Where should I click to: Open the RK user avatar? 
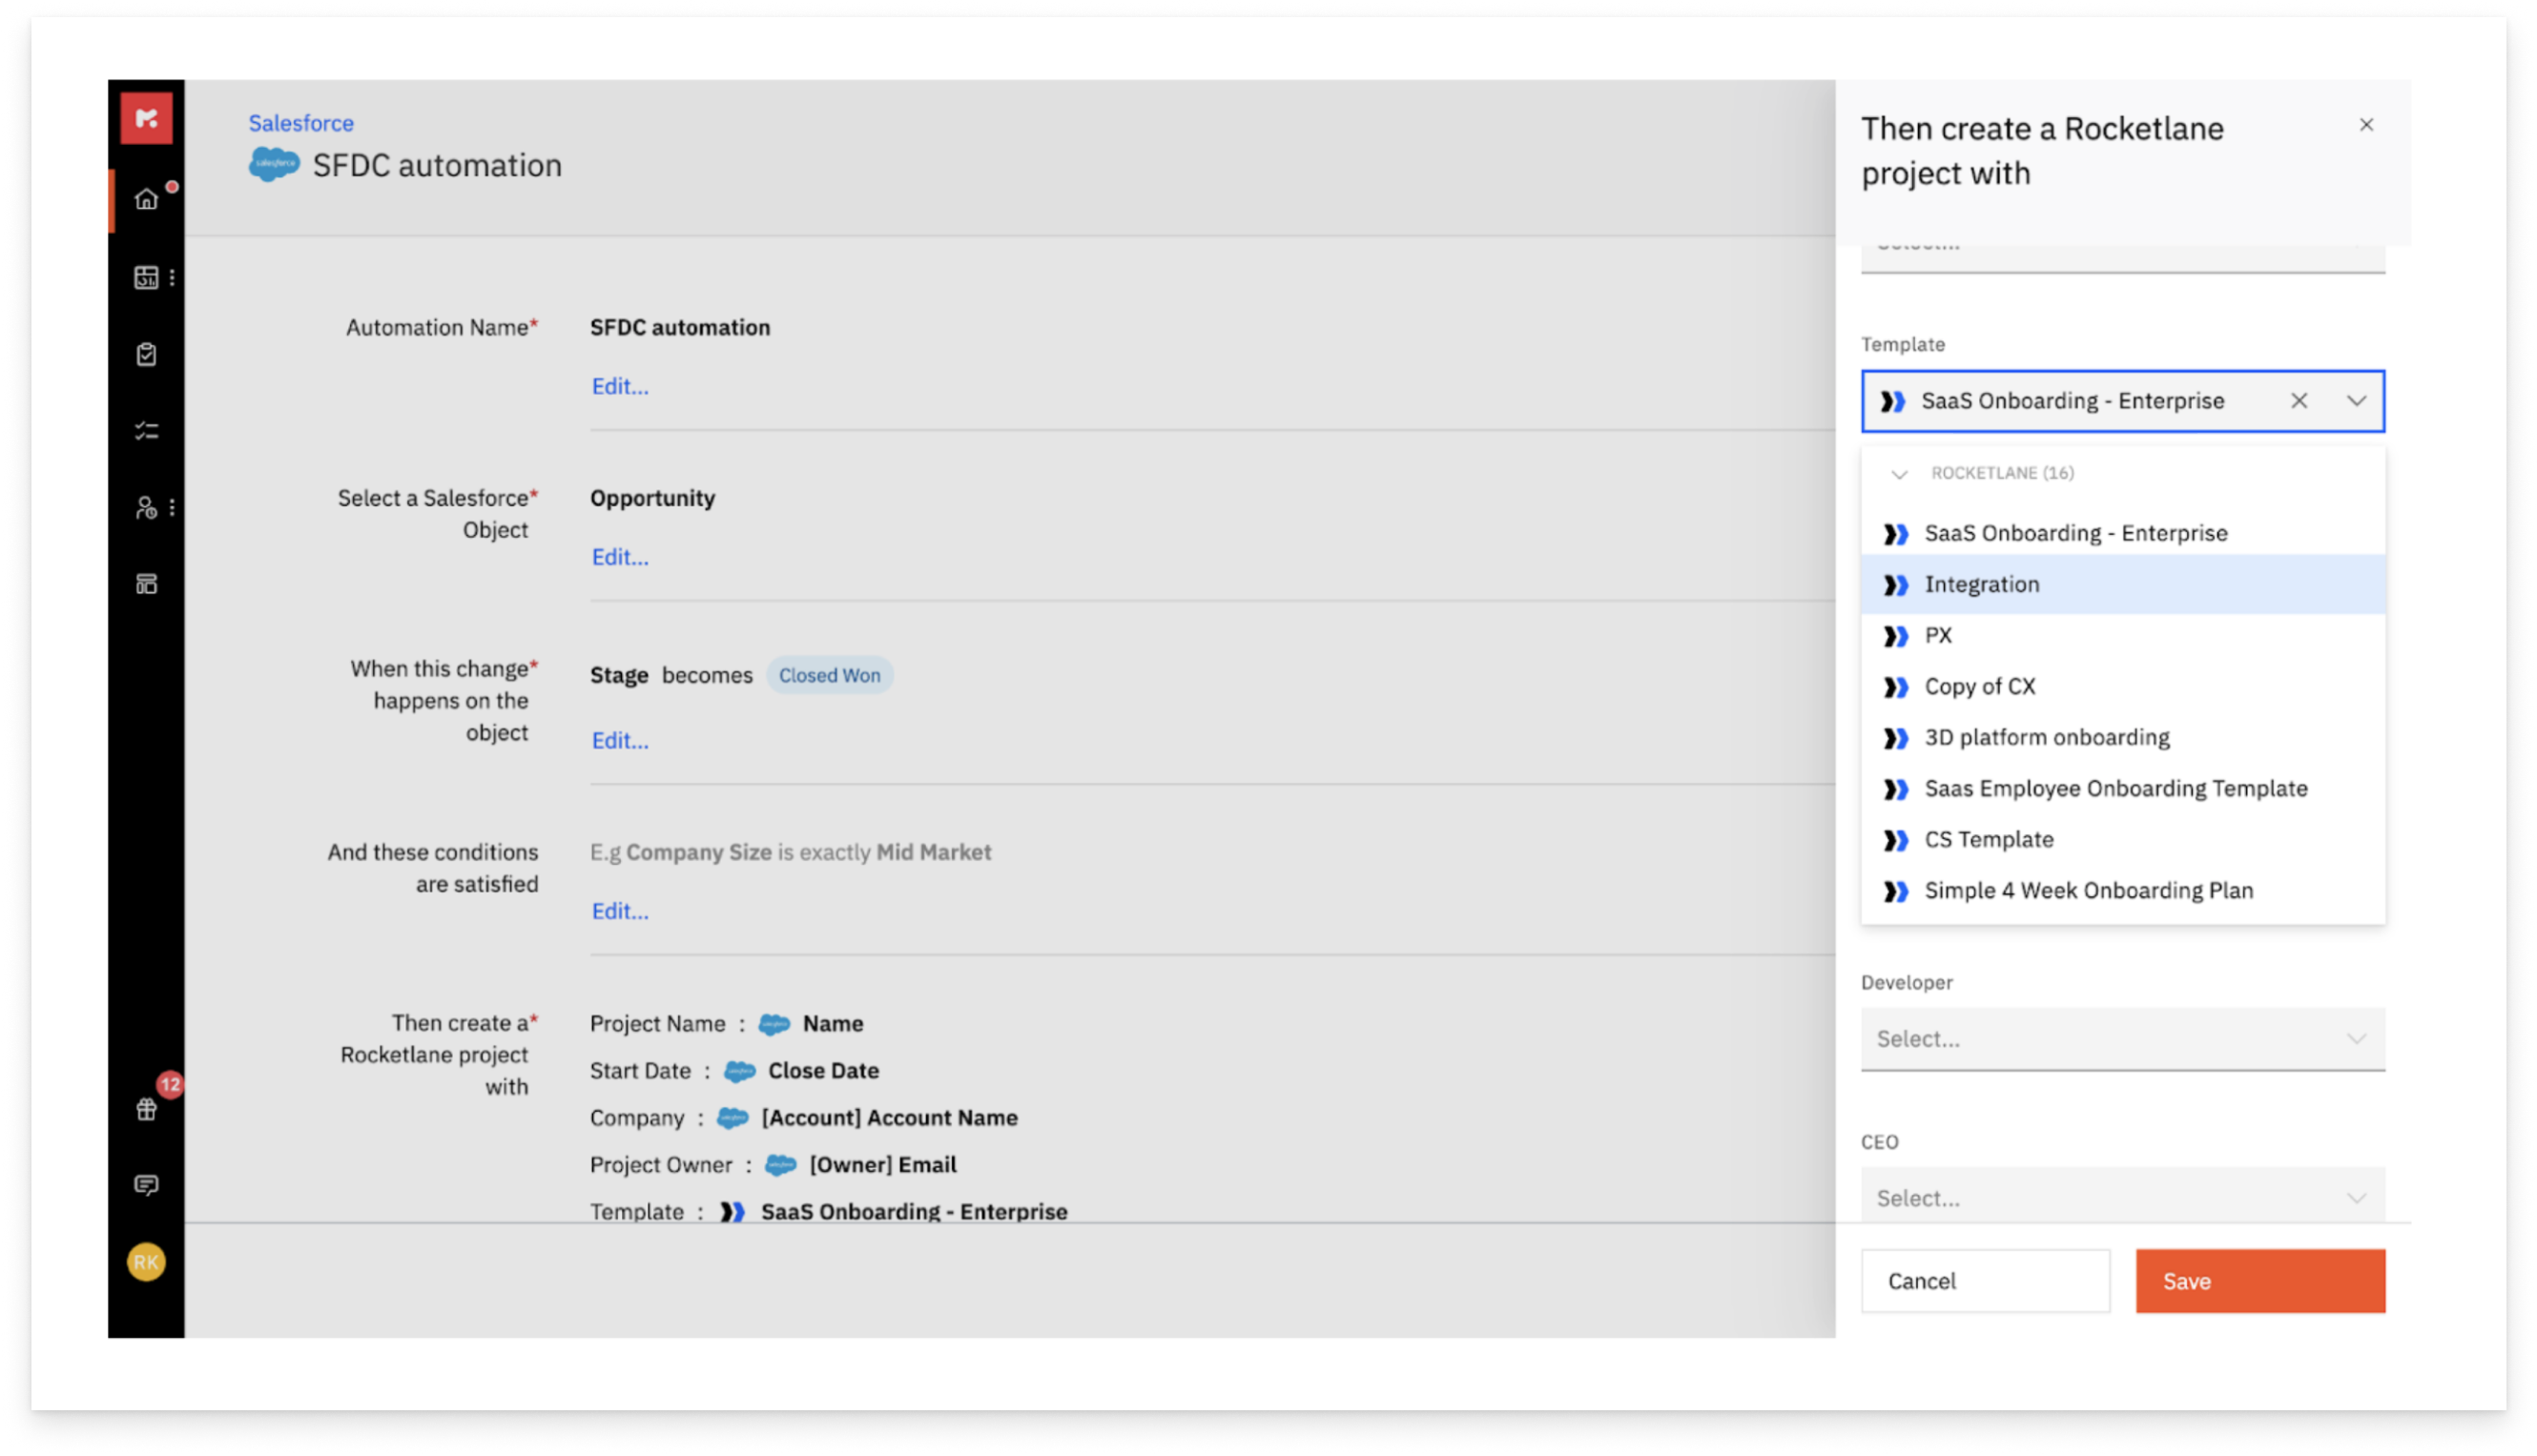(x=146, y=1262)
